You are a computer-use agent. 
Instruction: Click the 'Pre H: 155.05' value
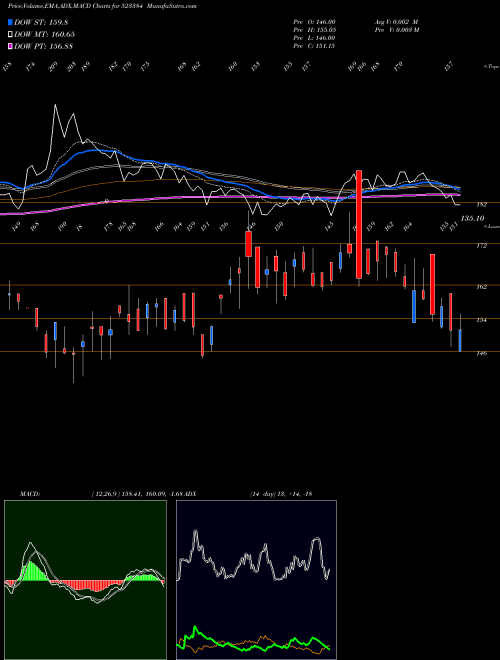[314, 30]
